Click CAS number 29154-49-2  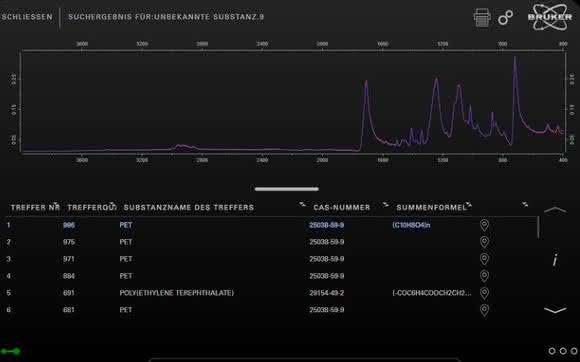point(327,293)
